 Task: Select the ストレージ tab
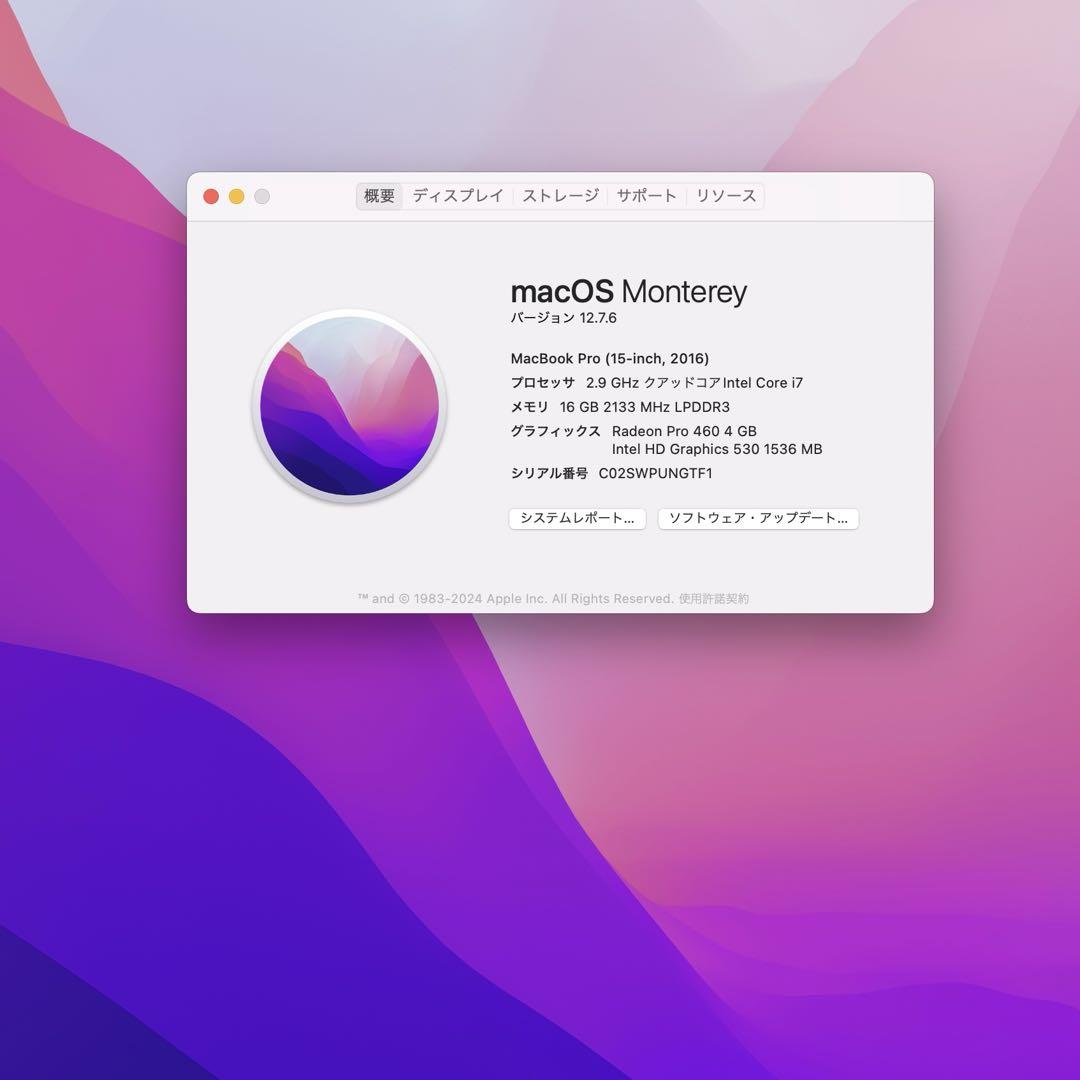click(561, 196)
